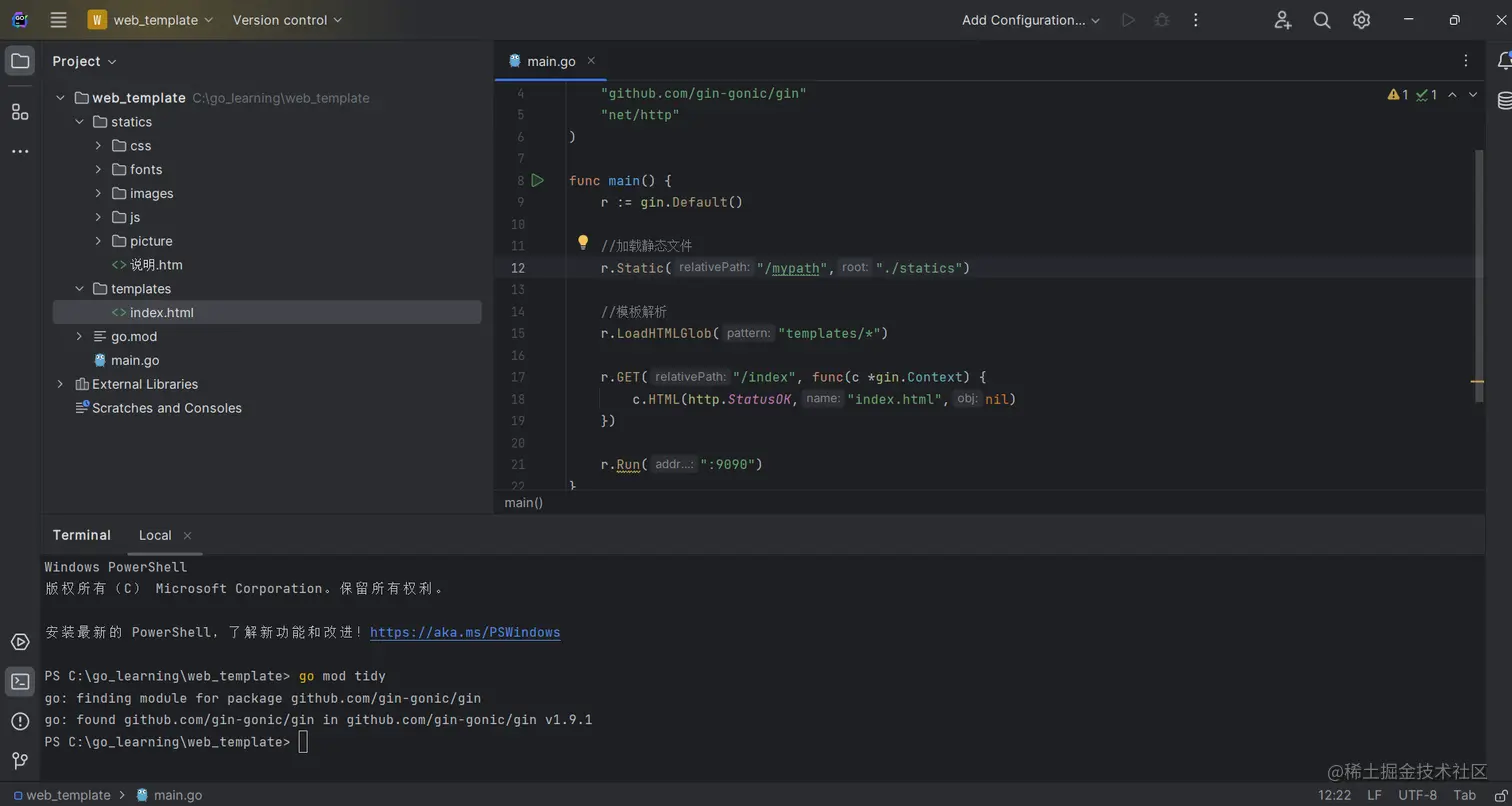
Task: Click the editor vertical scrollbar
Action: [1480, 276]
